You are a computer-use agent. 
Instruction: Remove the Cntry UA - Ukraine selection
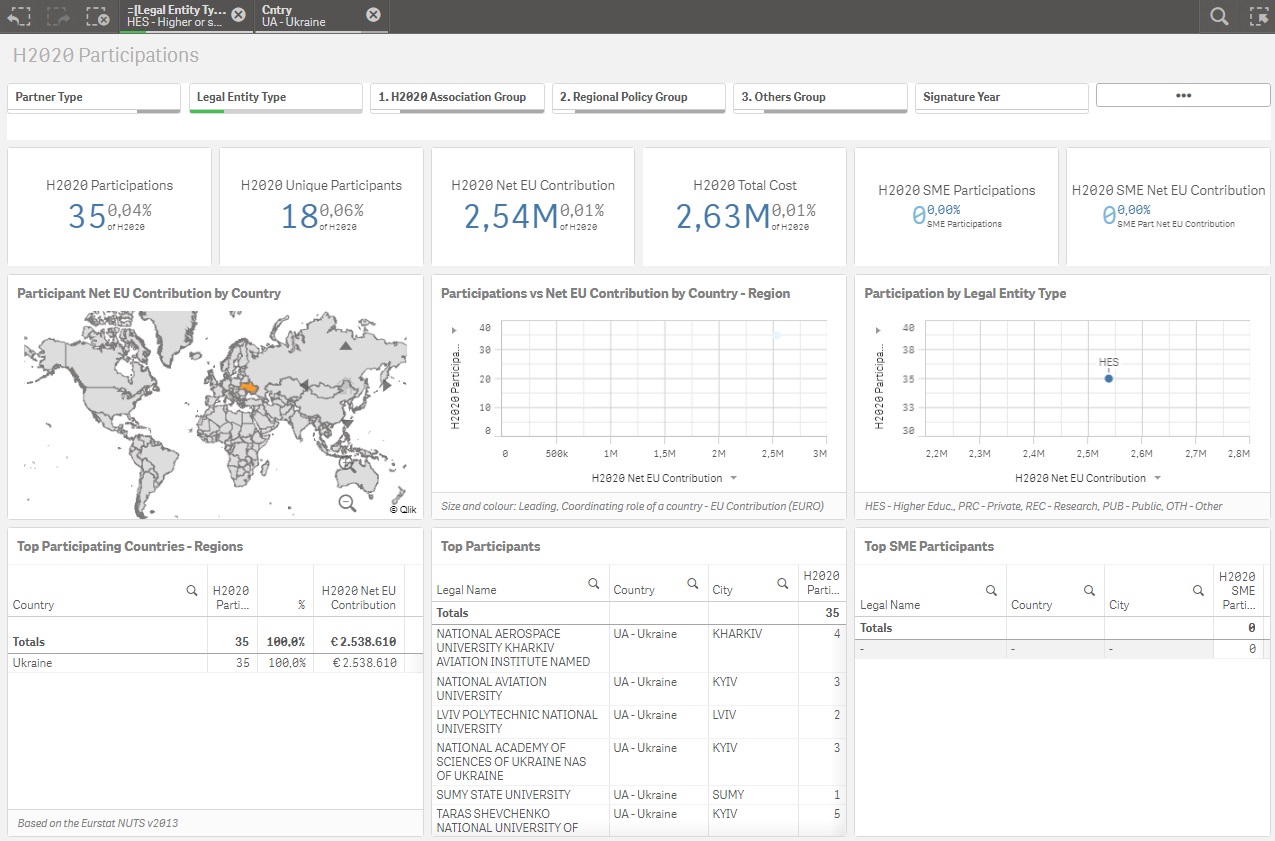coord(373,14)
